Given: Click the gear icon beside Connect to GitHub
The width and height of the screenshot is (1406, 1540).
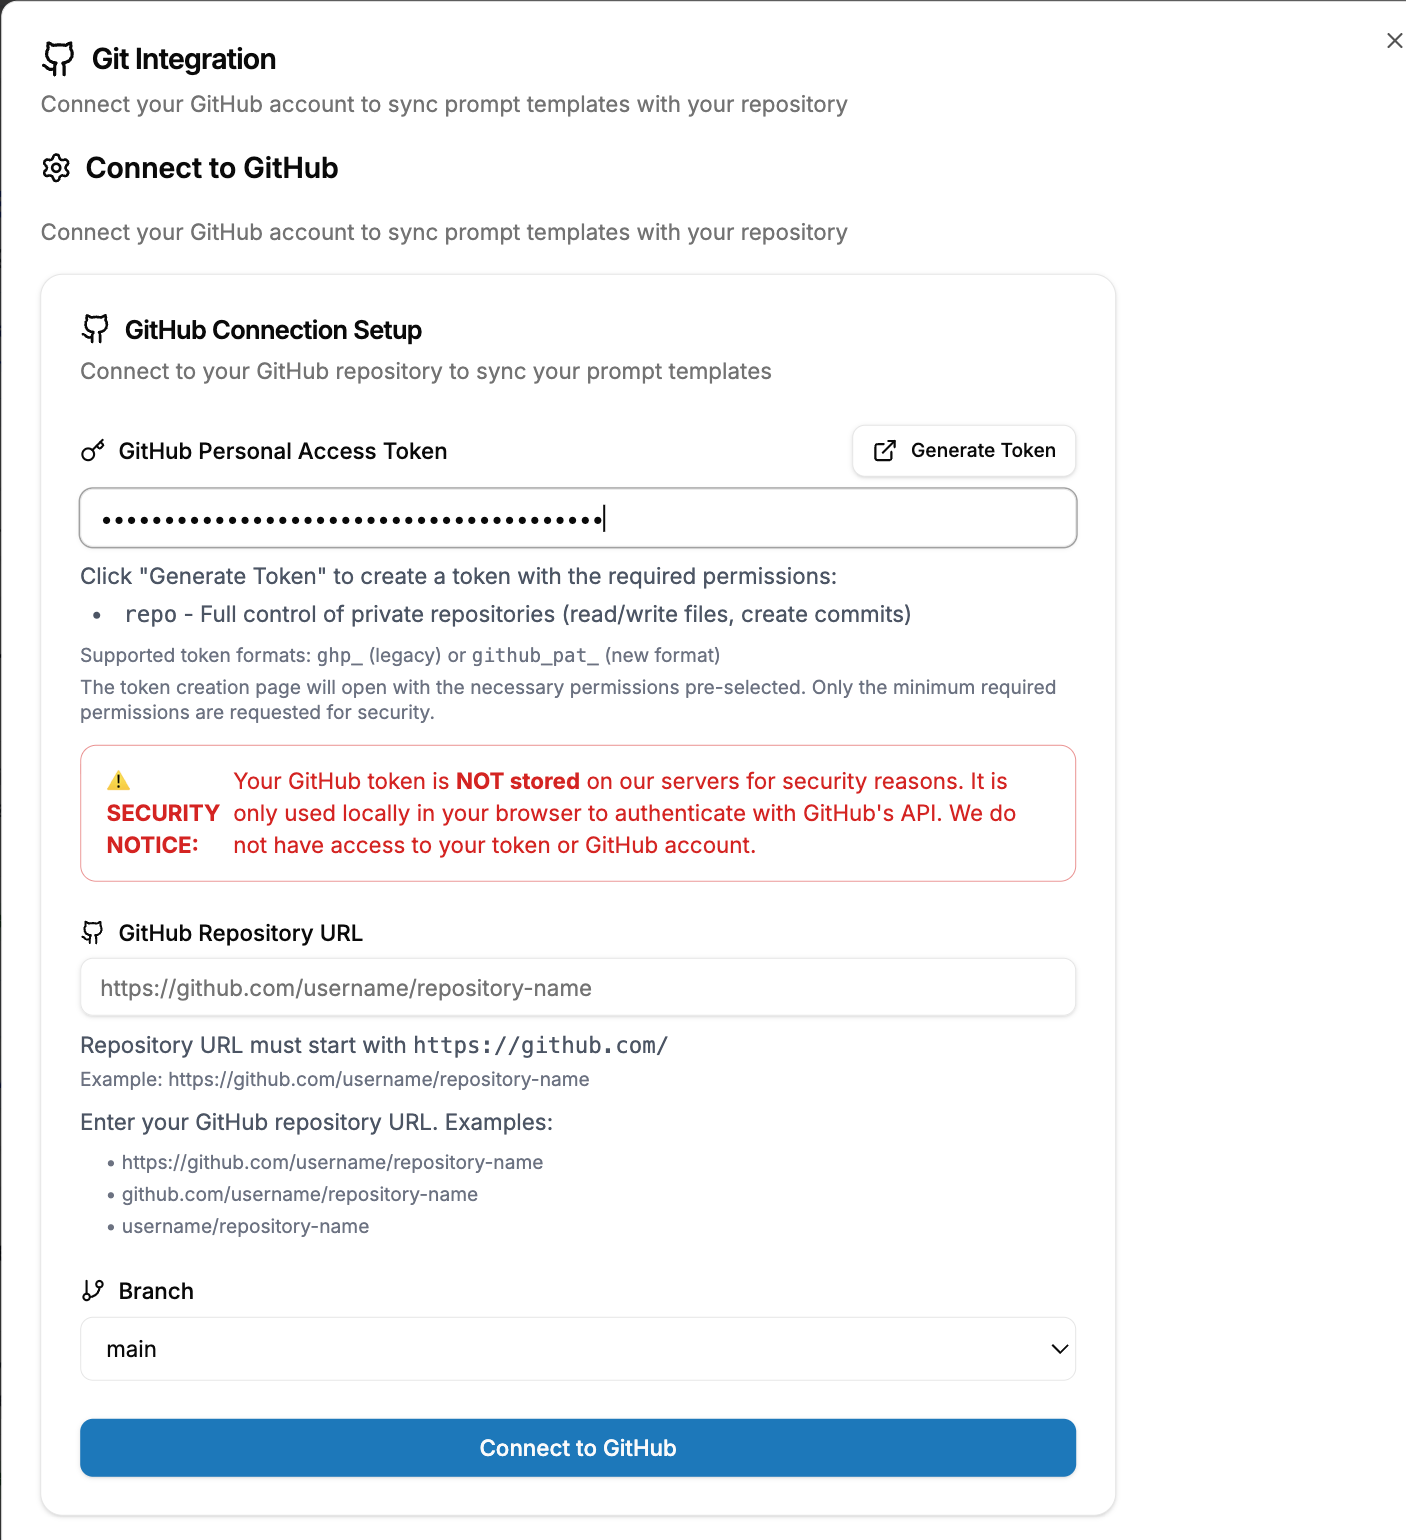Looking at the screenshot, I should (56, 168).
